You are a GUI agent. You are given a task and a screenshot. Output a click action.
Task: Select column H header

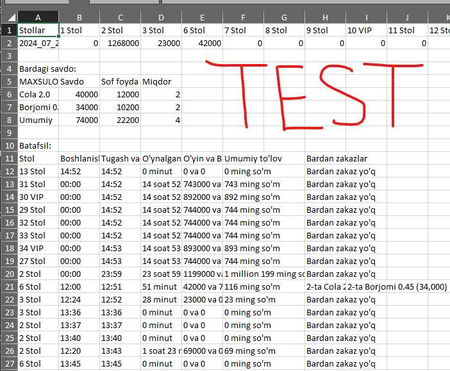[325, 17]
